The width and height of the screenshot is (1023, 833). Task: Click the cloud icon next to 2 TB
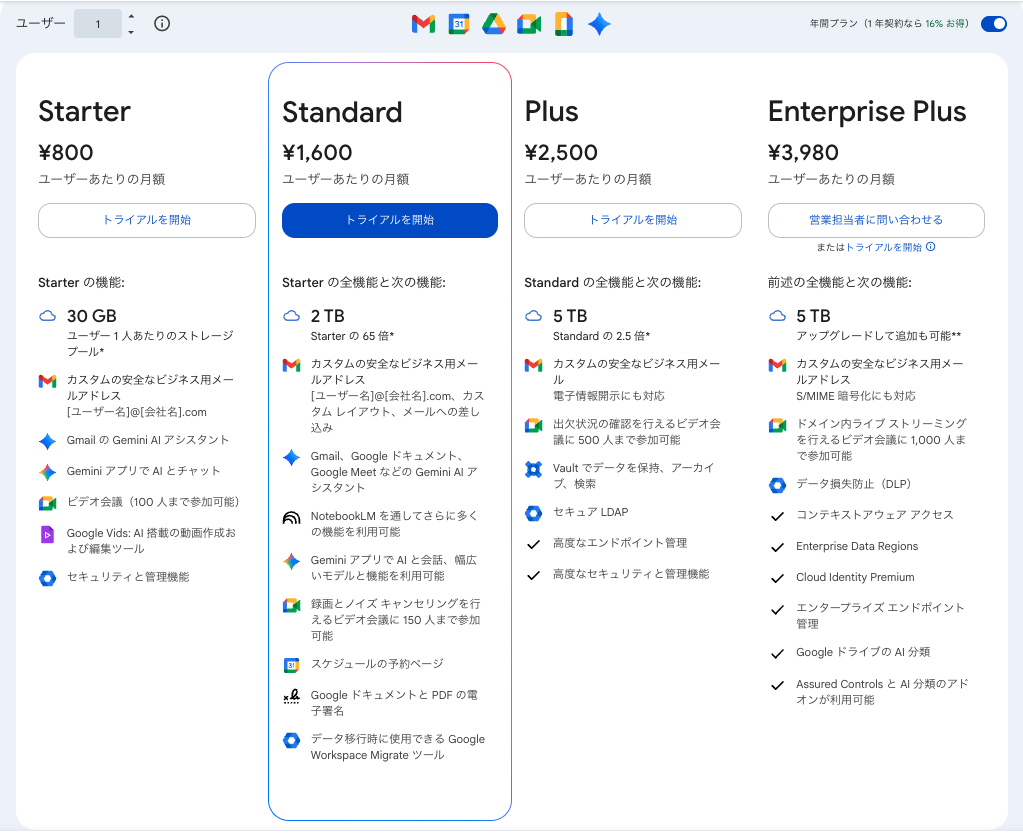point(292,316)
